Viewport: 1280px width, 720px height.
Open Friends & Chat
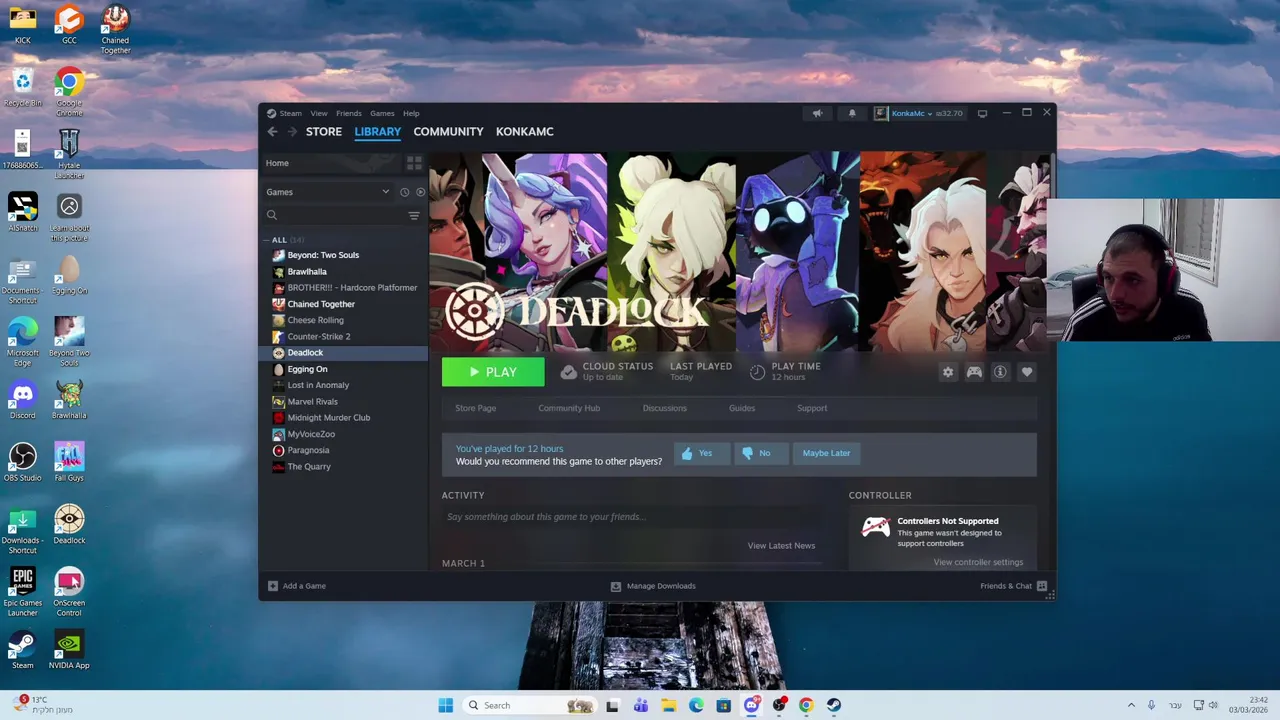1013,586
